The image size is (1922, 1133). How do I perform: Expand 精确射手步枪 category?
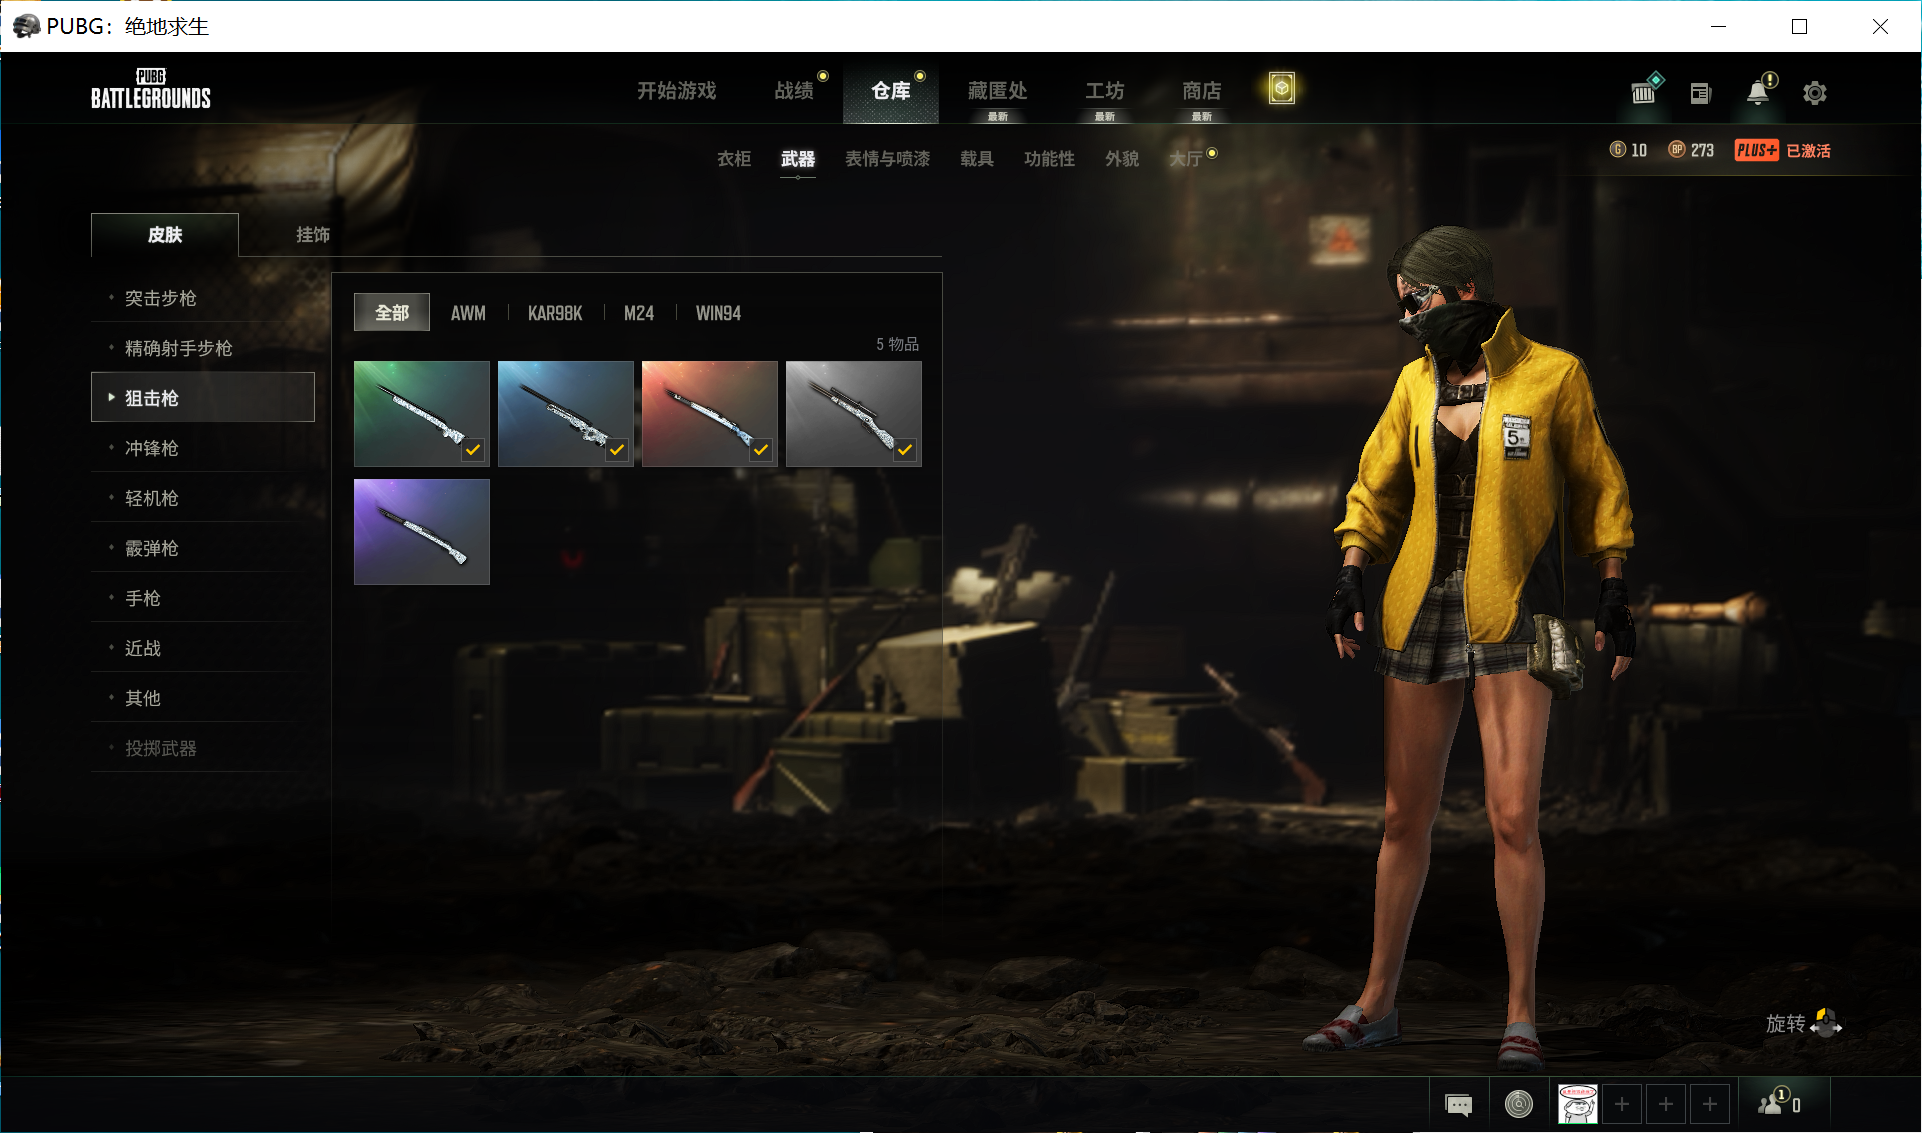(203, 348)
